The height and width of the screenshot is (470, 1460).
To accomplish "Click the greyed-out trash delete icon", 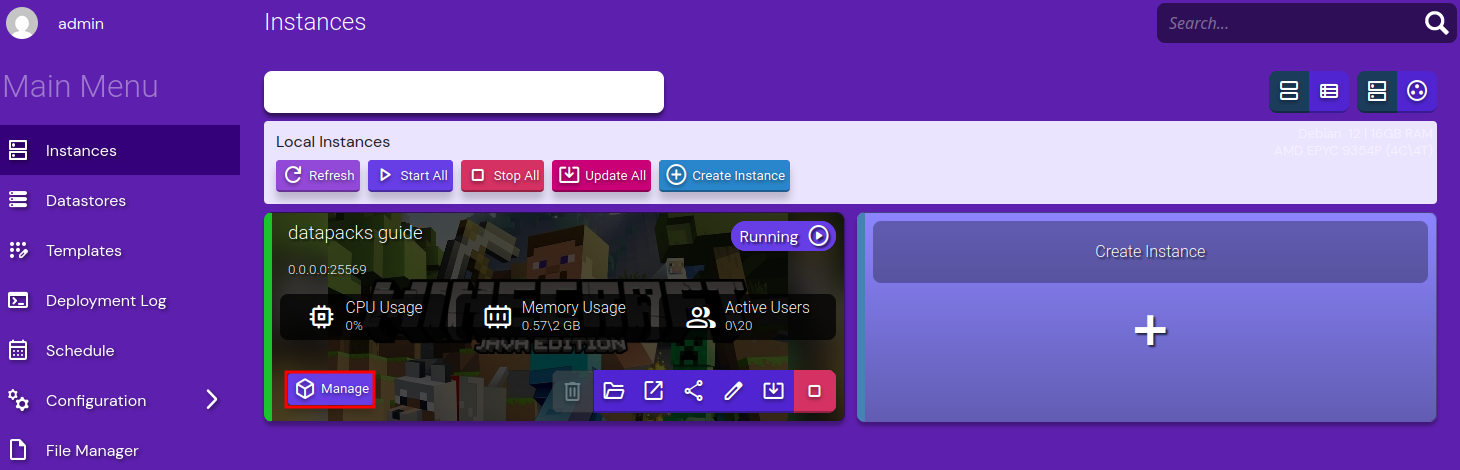I will tap(573, 391).
